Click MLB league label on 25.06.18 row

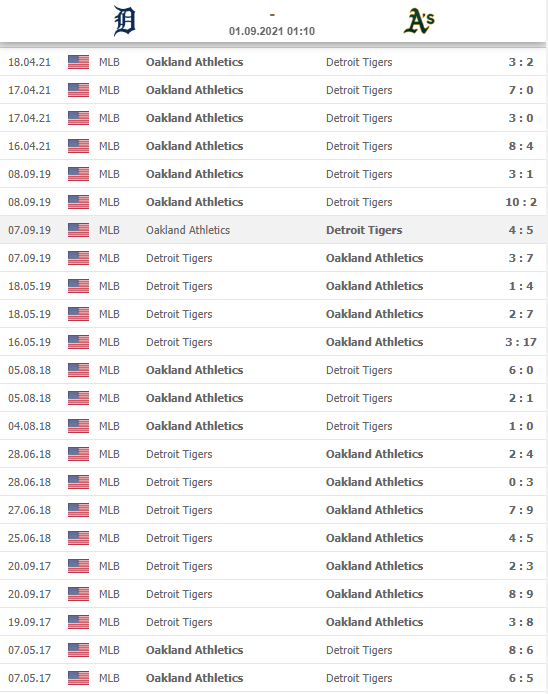[109, 538]
